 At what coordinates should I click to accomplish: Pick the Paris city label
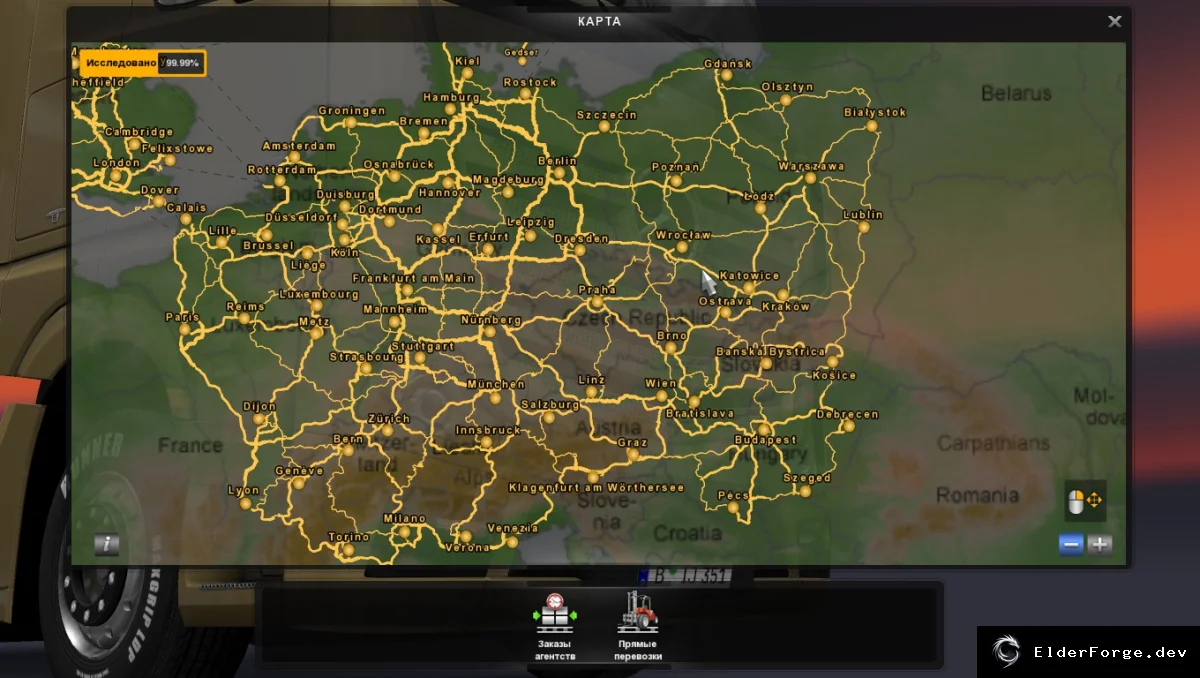tap(182, 317)
